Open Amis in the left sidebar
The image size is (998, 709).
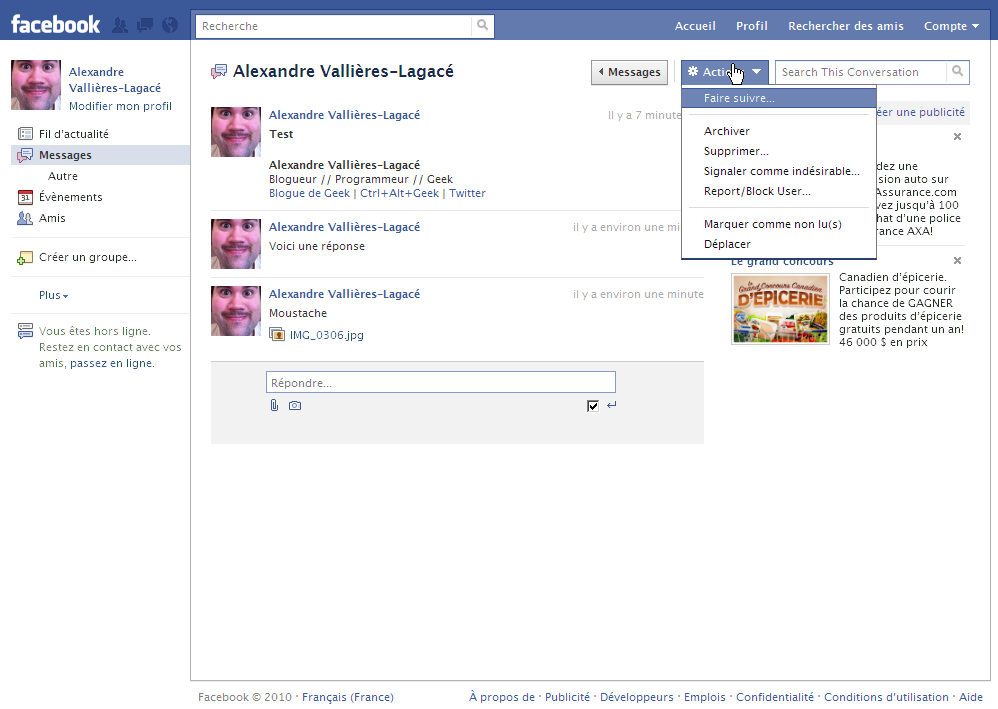[52, 218]
